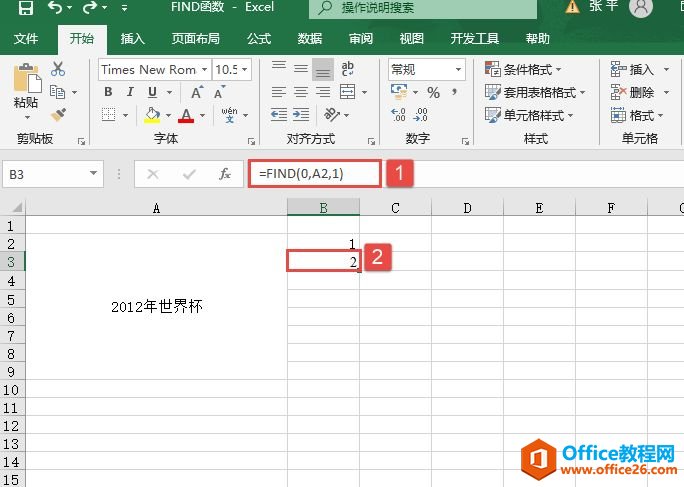Switch to the ribbon 插入 tab

(133, 39)
